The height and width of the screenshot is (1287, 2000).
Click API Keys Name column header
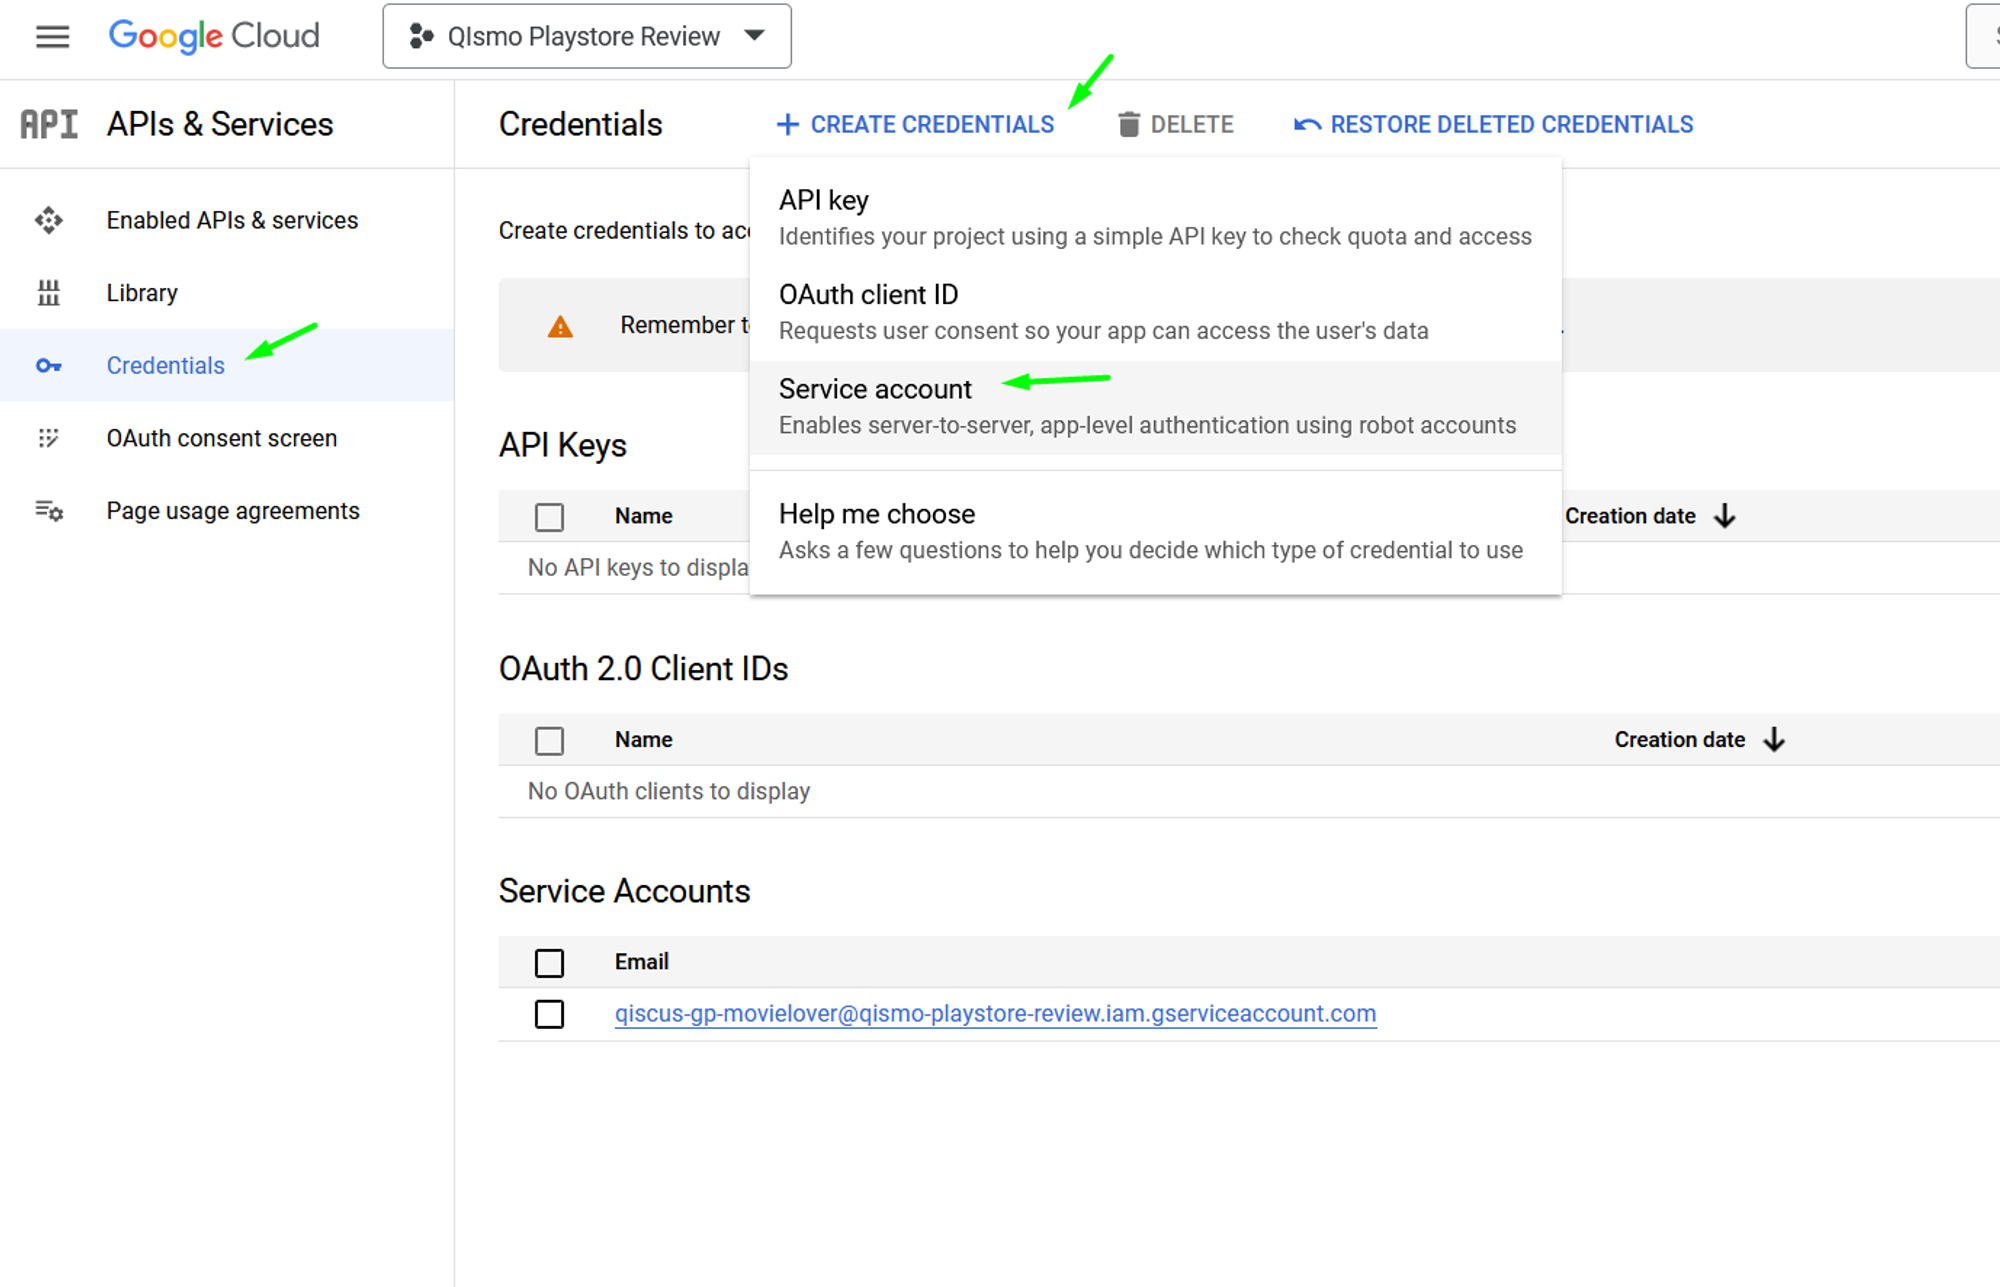point(644,516)
